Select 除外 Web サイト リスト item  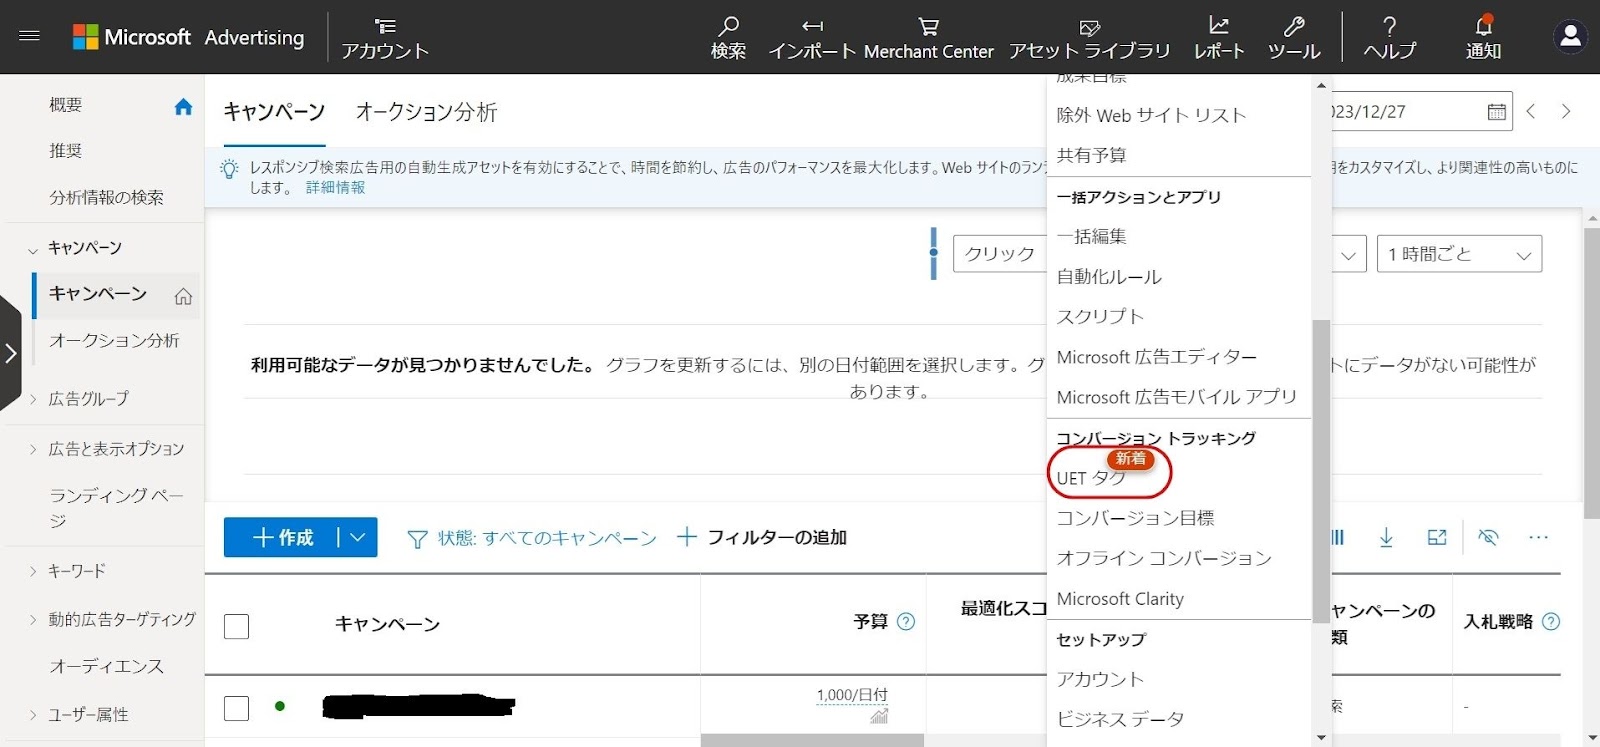1151,115
